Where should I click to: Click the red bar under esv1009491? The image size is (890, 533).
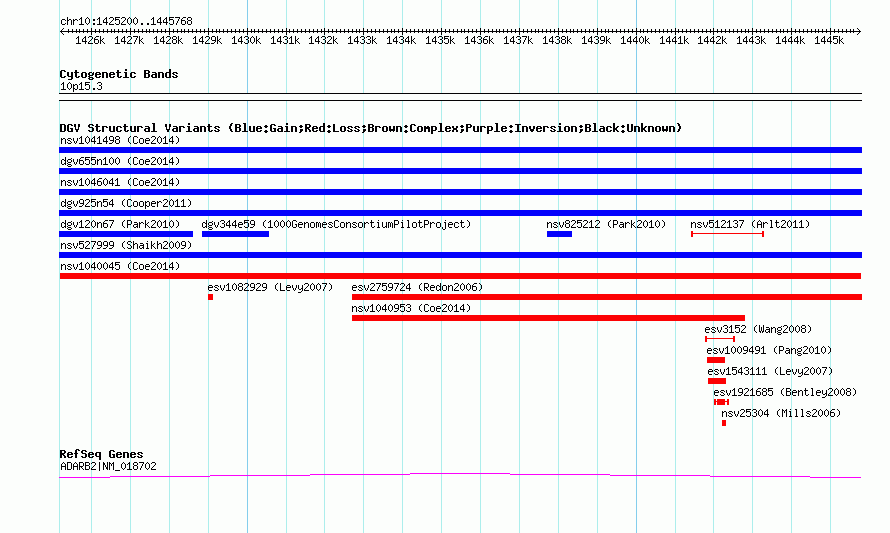[716, 360]
